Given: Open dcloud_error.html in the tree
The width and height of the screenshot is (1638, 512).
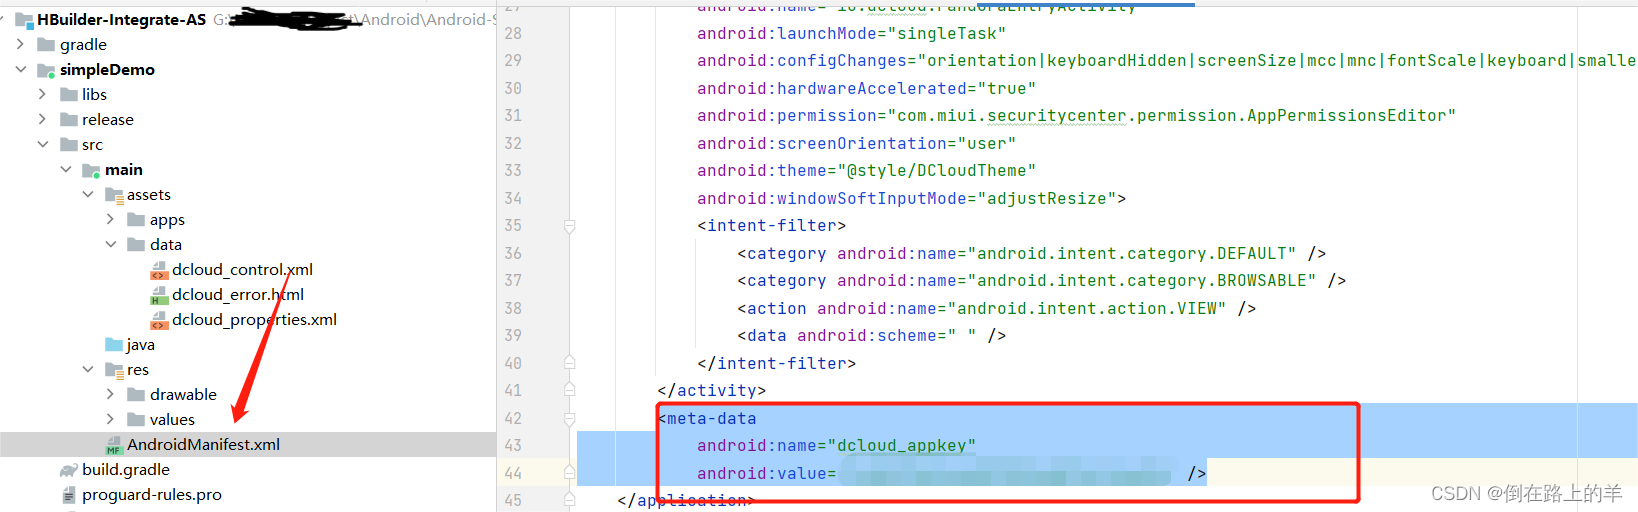Looking at the screenshot, I should tap(238, 294).
